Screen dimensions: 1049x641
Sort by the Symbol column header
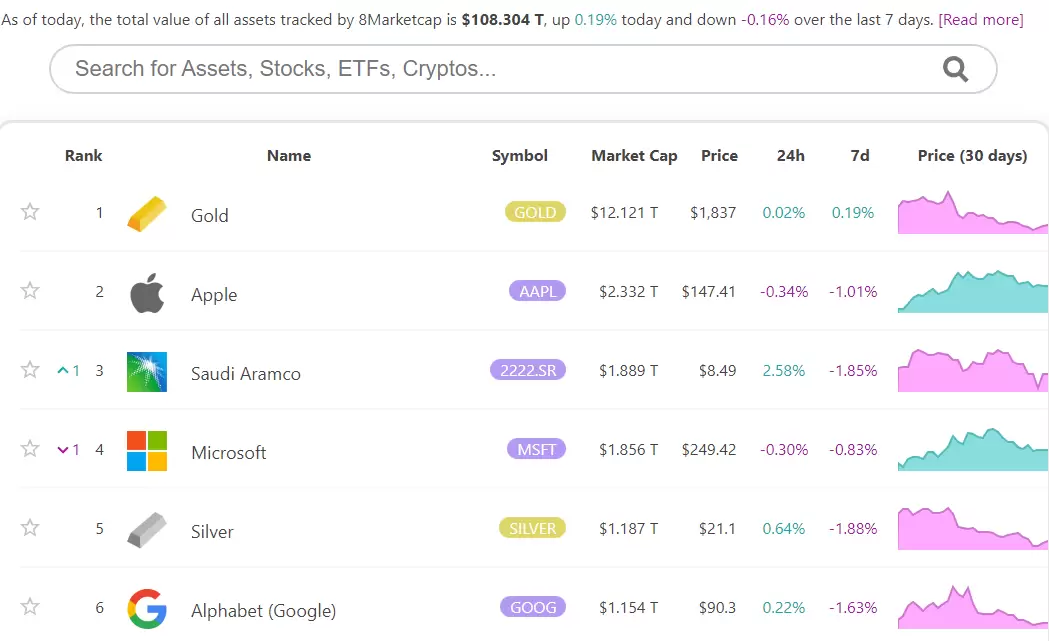tap(520, 156)
